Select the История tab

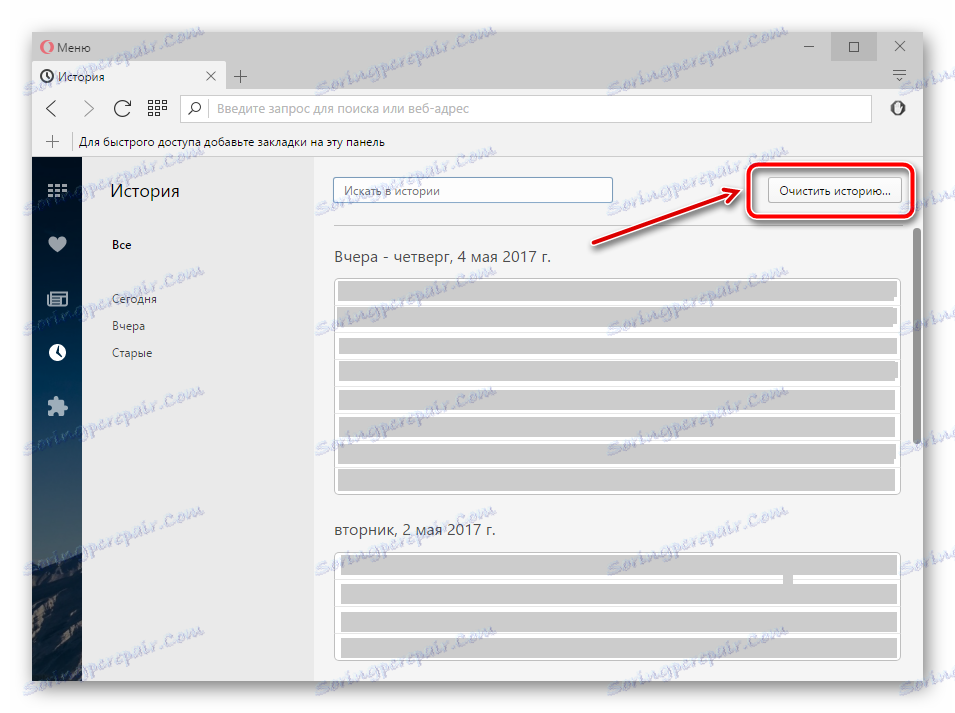point(129,76)
